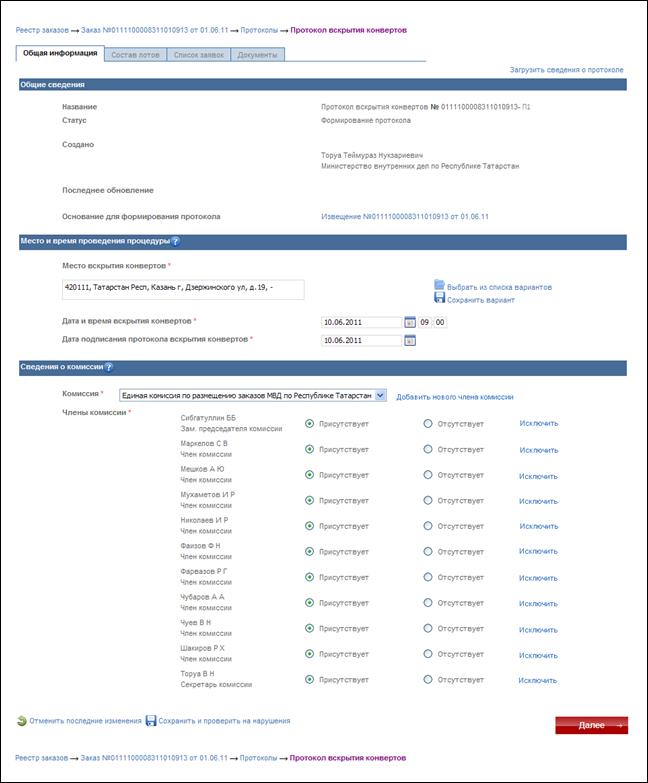Image resolution: width=648 pixels, height=783 pixels.
Task: Open help icon beside Место и время проведения процедуры
Action: (175, 241)
